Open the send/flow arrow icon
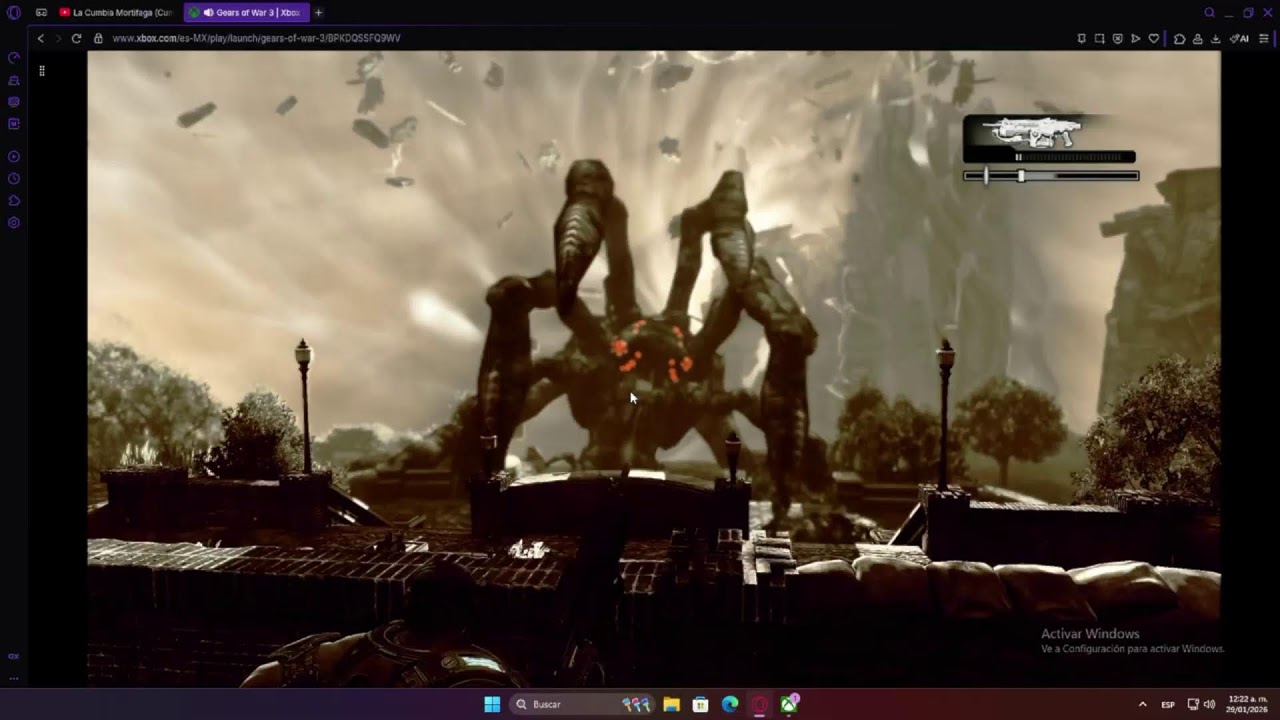This screenshot has height=720, width=1280. coord(1135,38)
